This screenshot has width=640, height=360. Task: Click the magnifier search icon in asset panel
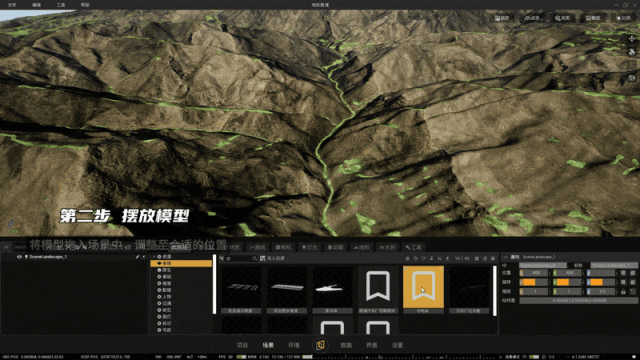pyautogui.click(x=255, y=258)
